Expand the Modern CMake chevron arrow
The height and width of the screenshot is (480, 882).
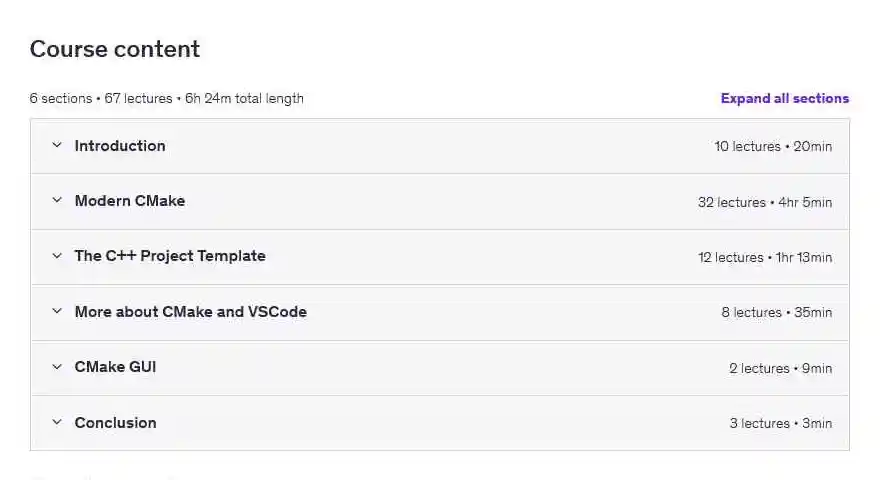click(57, 200)
